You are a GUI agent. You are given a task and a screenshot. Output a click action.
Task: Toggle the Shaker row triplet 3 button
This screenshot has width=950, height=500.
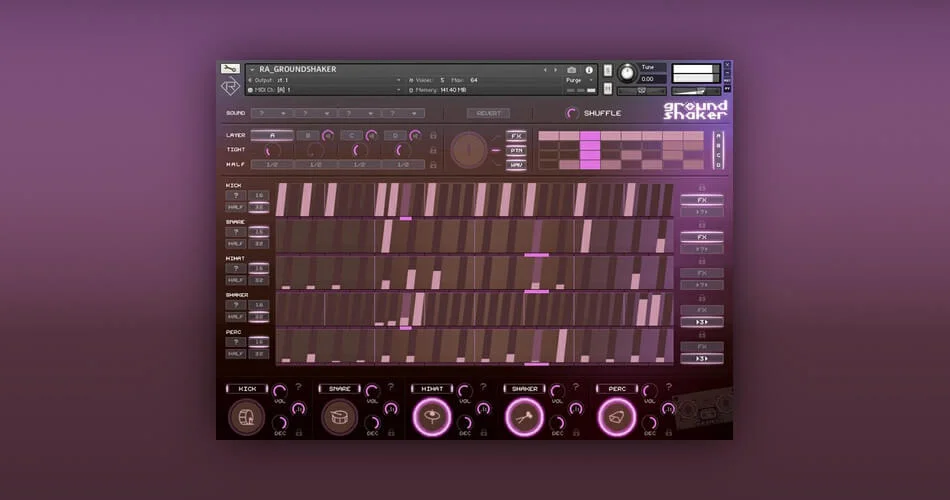coord(702,322)
